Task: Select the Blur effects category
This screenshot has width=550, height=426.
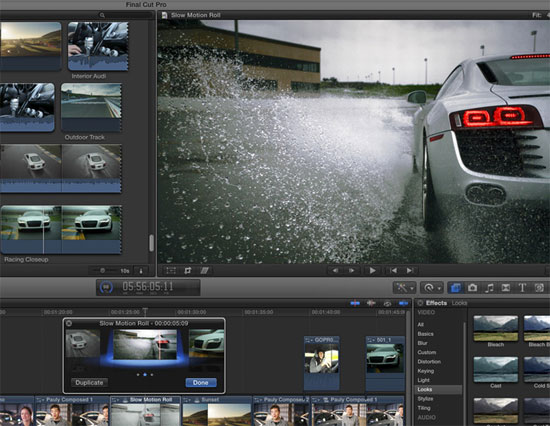Action: click(x=422, y=343)
